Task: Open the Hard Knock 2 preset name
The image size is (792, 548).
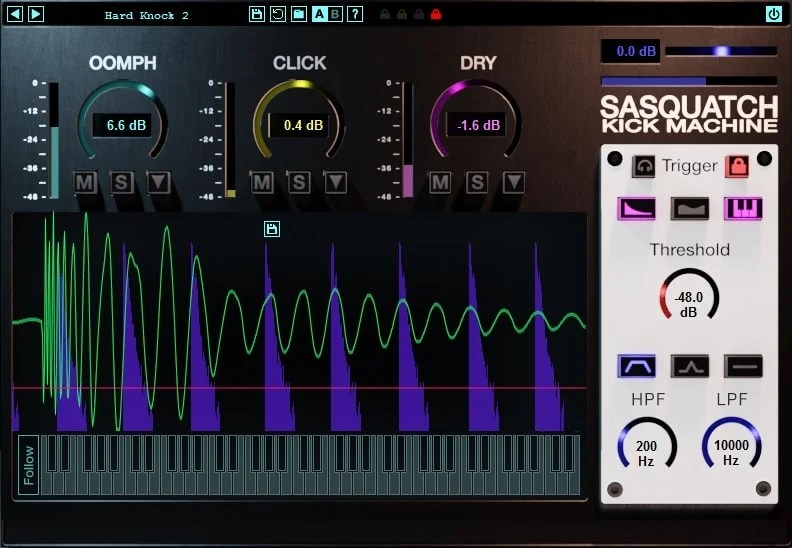Action: click(146, 15)
